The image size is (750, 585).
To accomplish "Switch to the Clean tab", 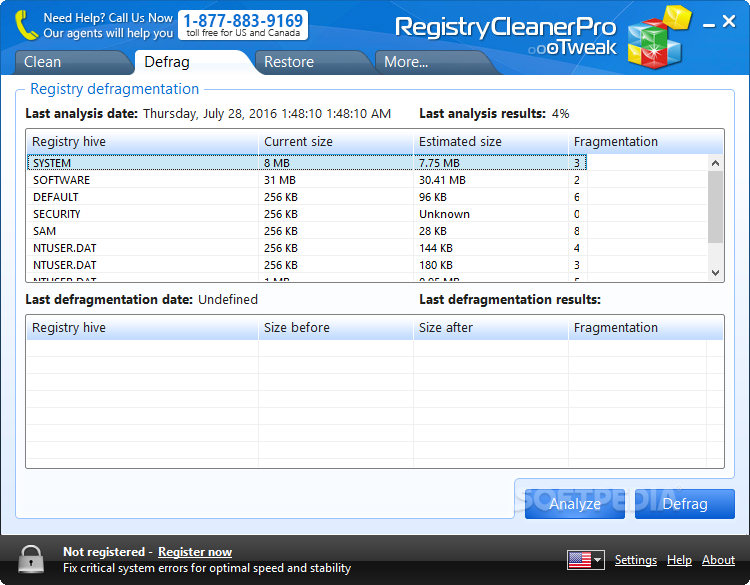I will [x=72, y=62].
